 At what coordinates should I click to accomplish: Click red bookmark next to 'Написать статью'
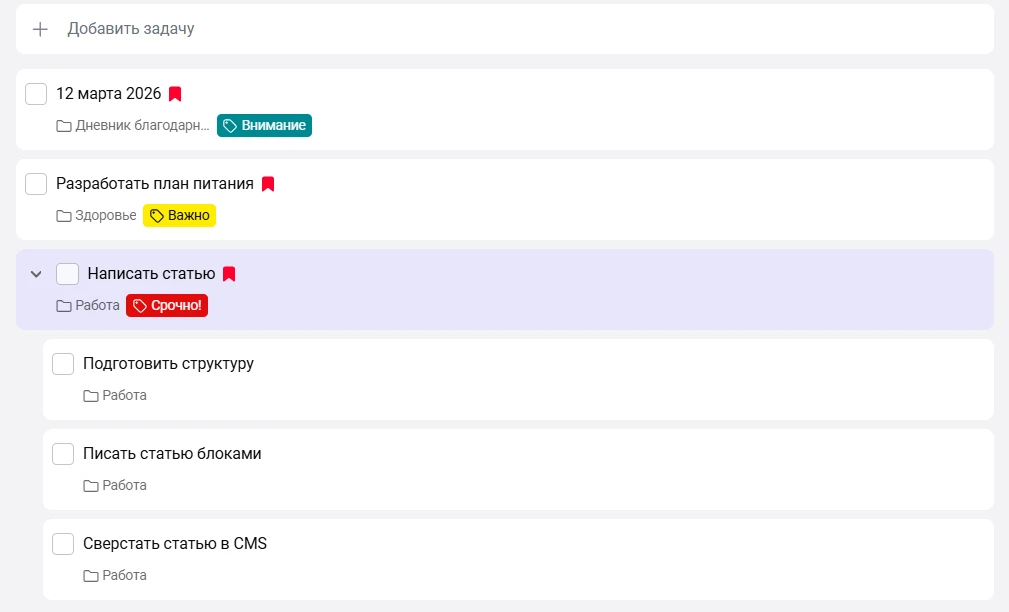[229, 274]
